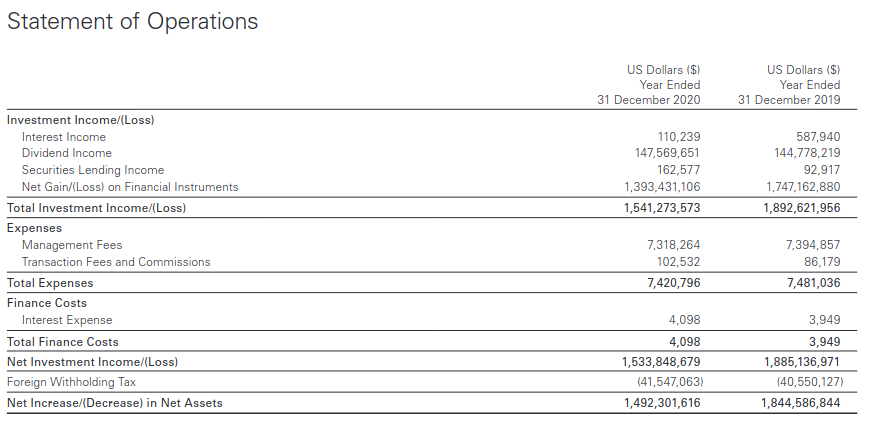Click the Total Investment Income/(Loss) row label
Image resolution: width=871 pixels, height=425 pixels.
pos(96,208)
